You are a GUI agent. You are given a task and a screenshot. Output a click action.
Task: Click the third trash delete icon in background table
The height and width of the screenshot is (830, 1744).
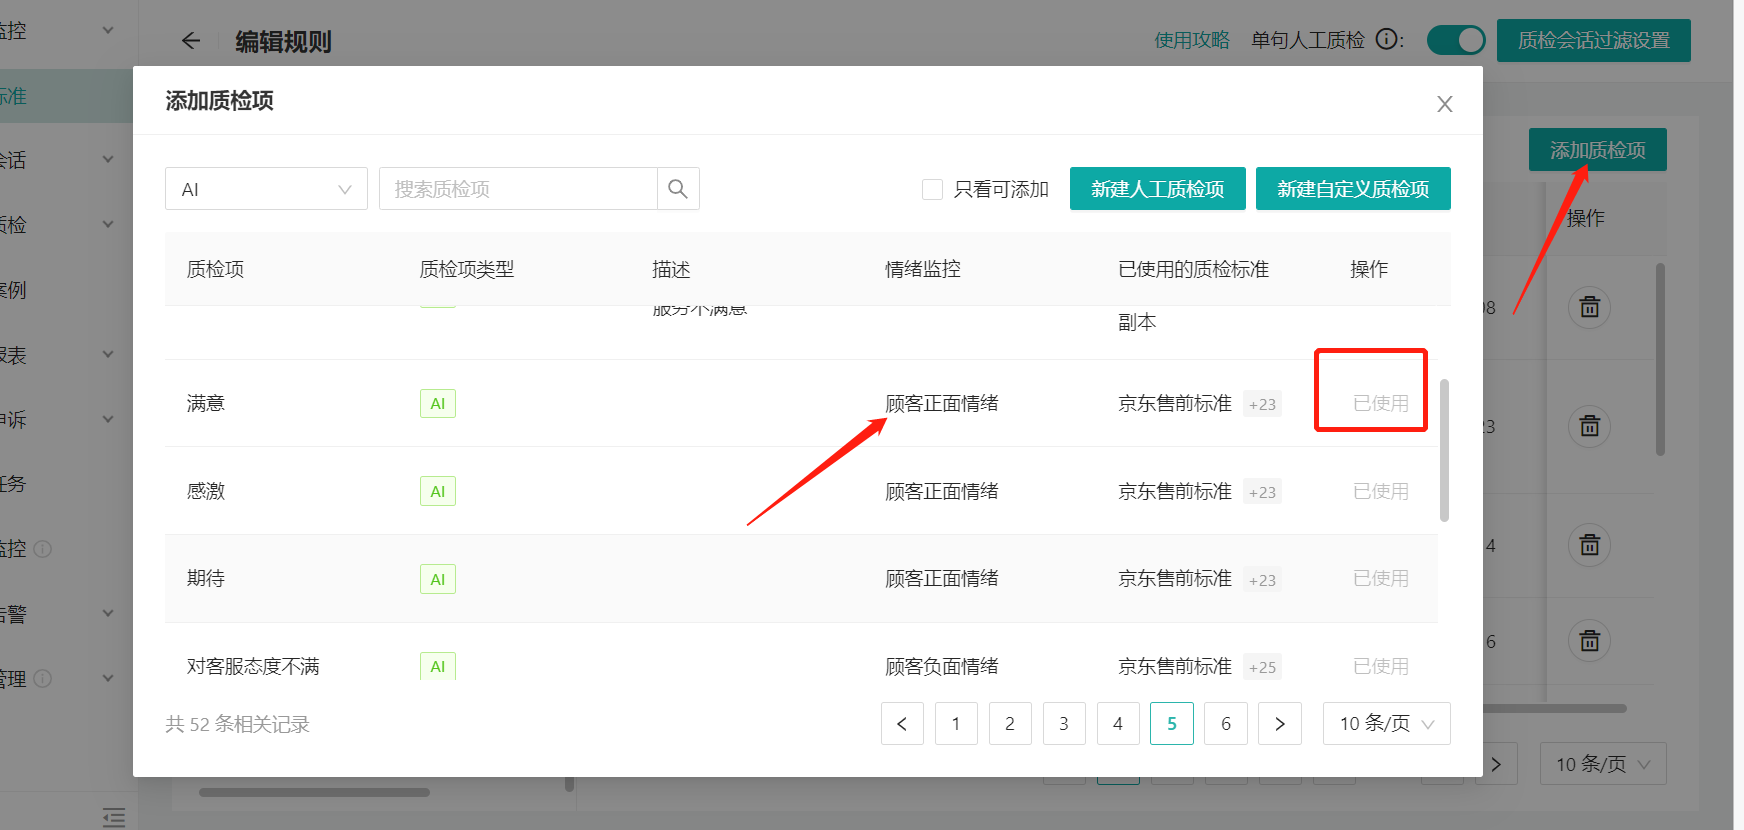tap(1589, 545)
